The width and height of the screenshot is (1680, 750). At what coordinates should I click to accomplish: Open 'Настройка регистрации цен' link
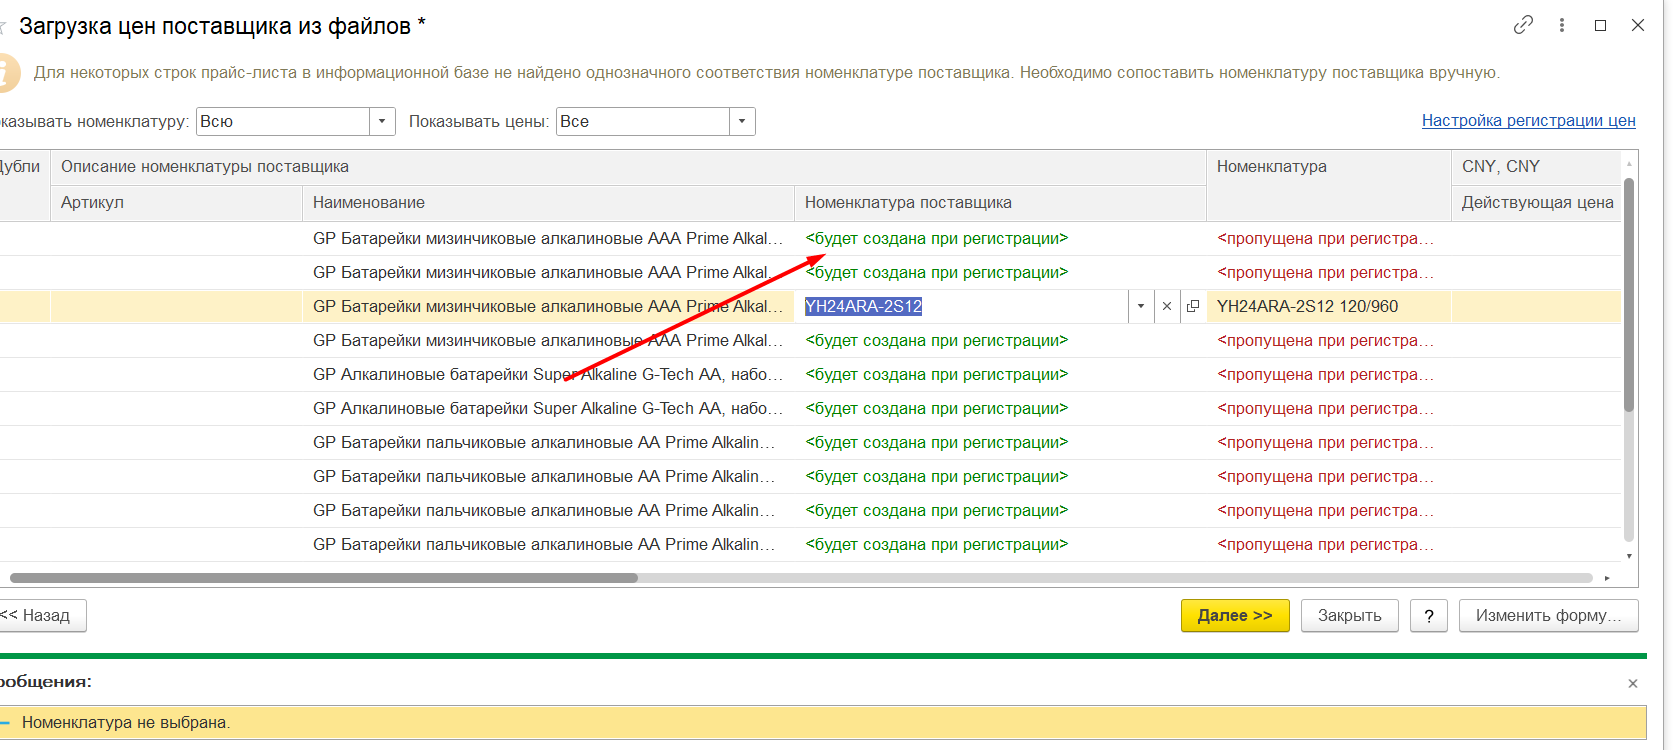point(1528,121)
